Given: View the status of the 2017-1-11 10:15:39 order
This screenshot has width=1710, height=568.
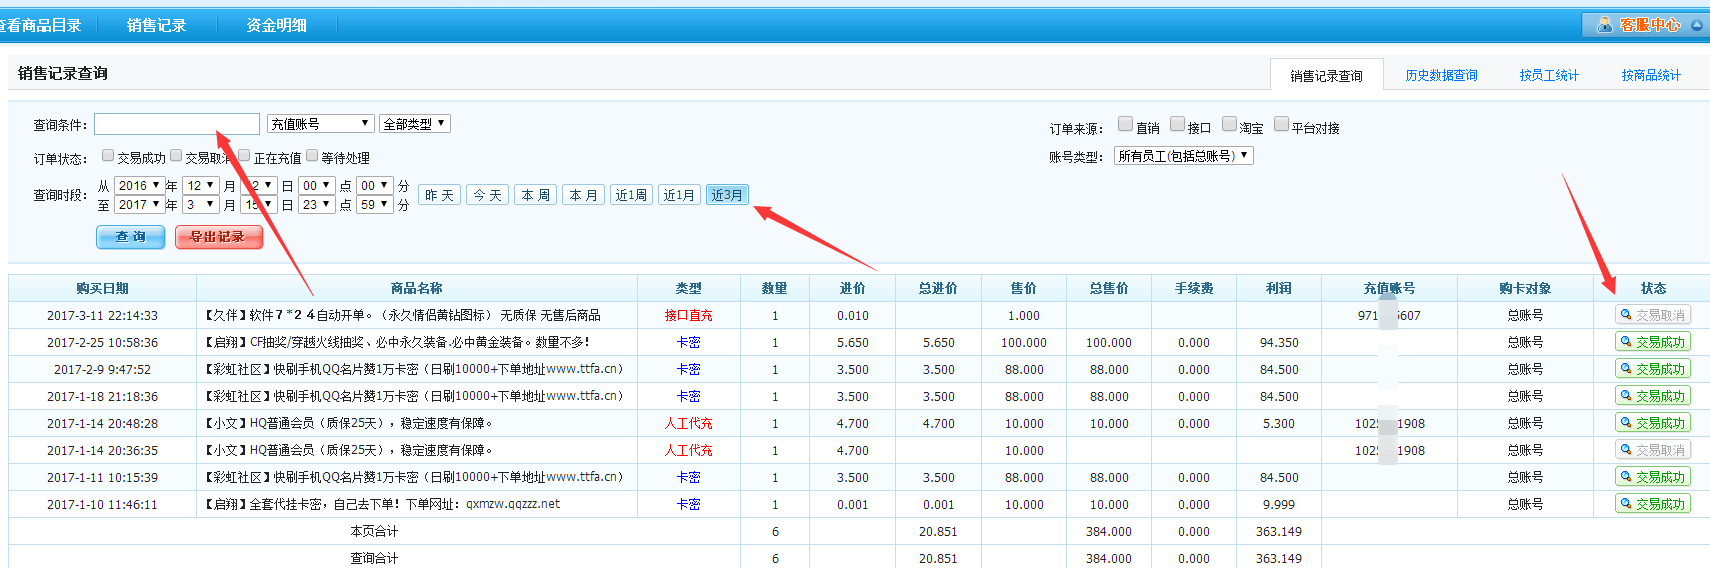Looking at the screenshot, I should (1653, 477).
